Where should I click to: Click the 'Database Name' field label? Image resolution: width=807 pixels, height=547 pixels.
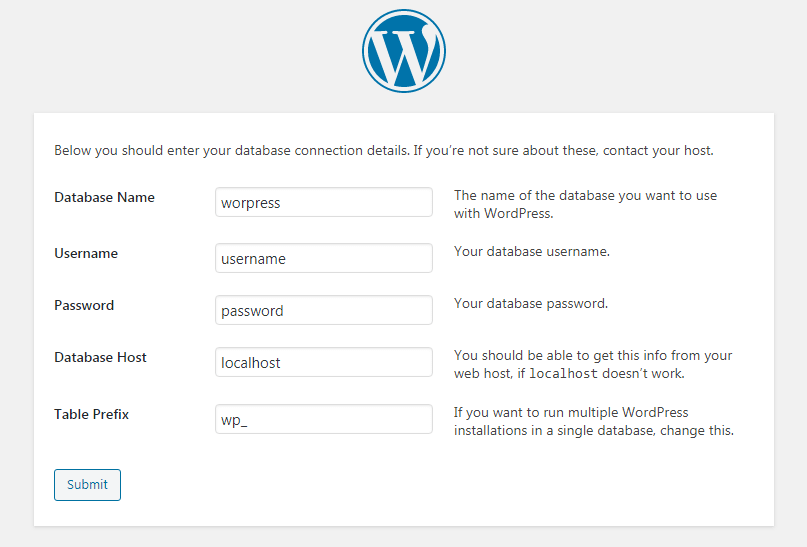click(104, 197)
